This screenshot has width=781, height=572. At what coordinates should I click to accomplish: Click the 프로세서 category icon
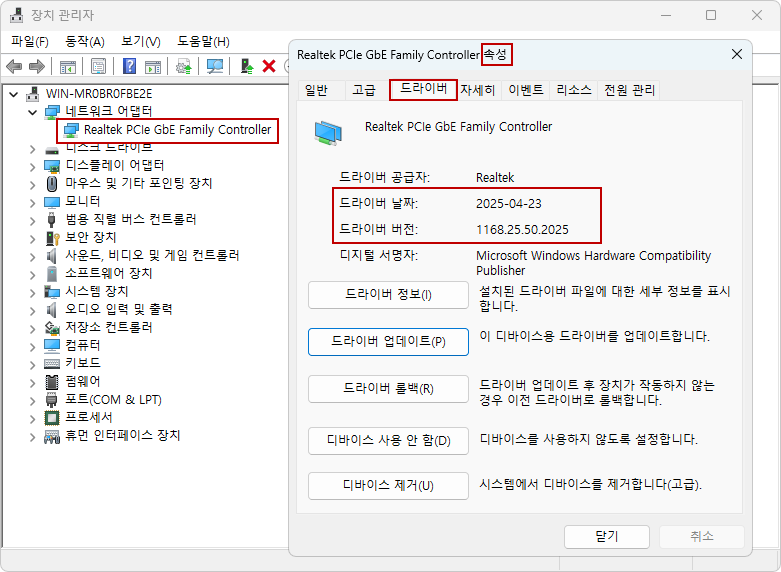click(52, 418)
